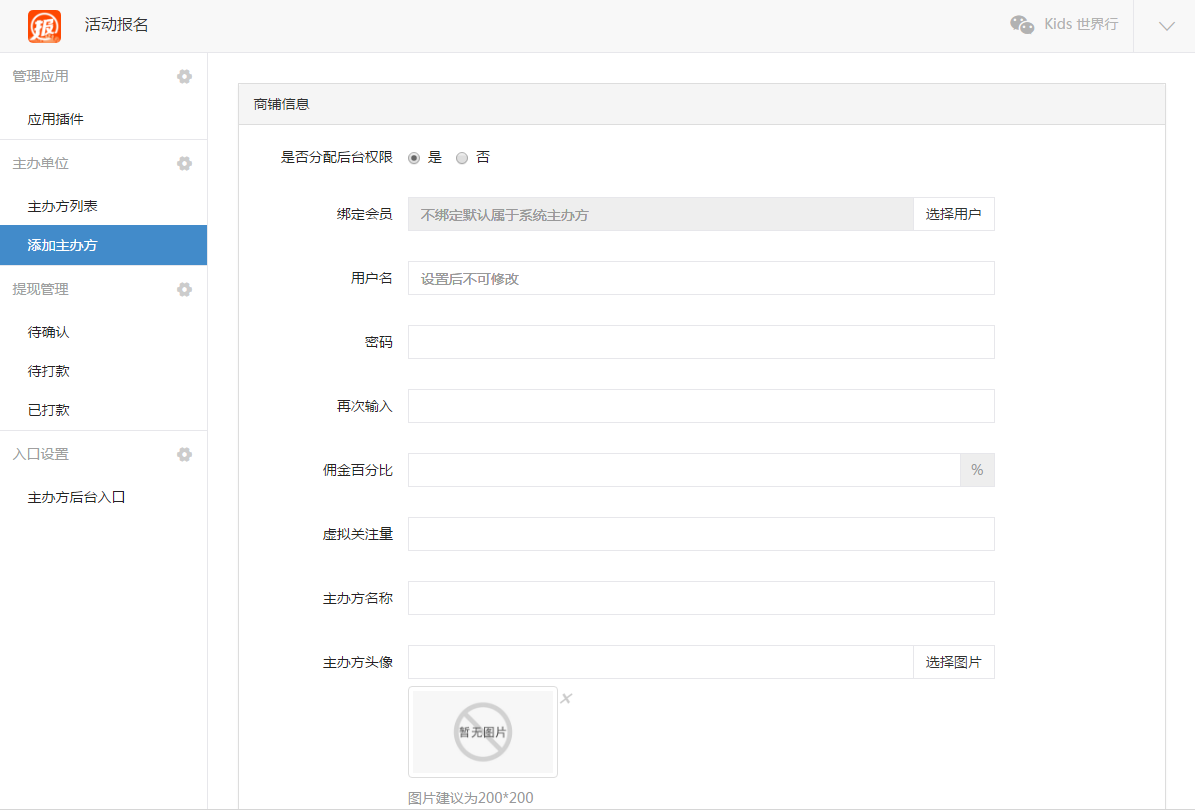Image resolution: width=1195 pixels, height=810 pixels.
Task: Select 添加主办方 in the sidebar
Action: [x=104, y=245]
